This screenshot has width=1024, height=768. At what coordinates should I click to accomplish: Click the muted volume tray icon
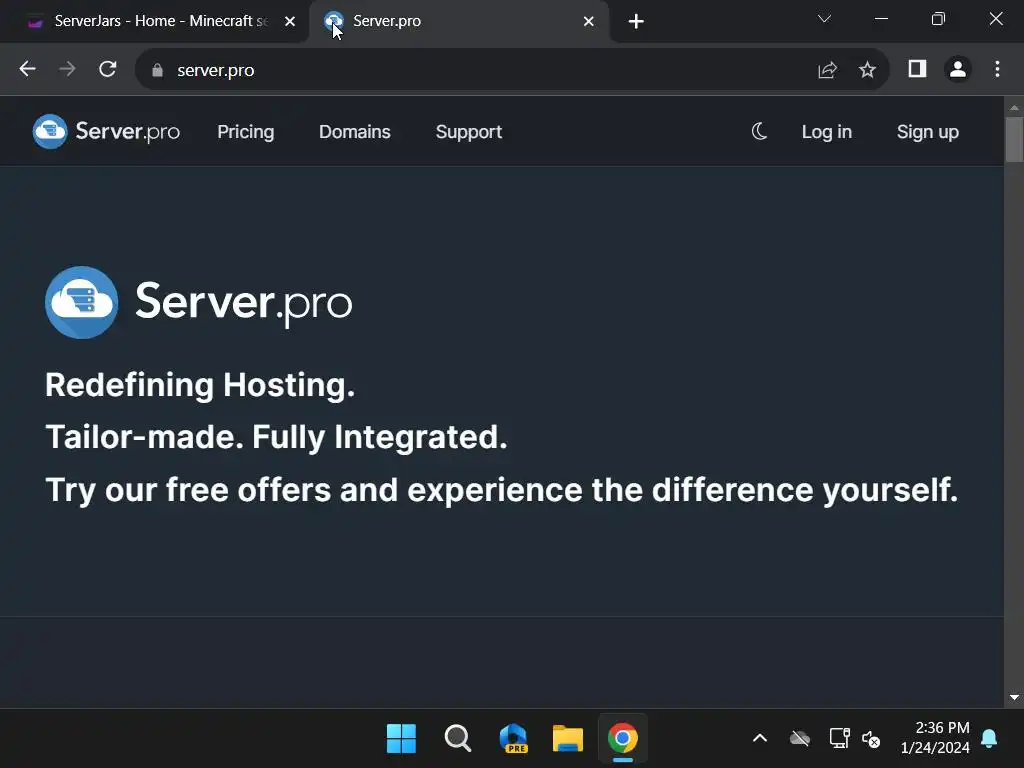[x=871, y=739]
